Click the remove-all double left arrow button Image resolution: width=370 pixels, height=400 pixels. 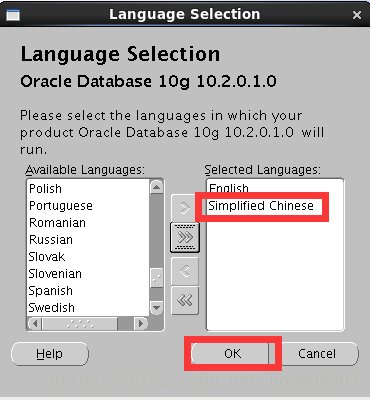point(185,301)
